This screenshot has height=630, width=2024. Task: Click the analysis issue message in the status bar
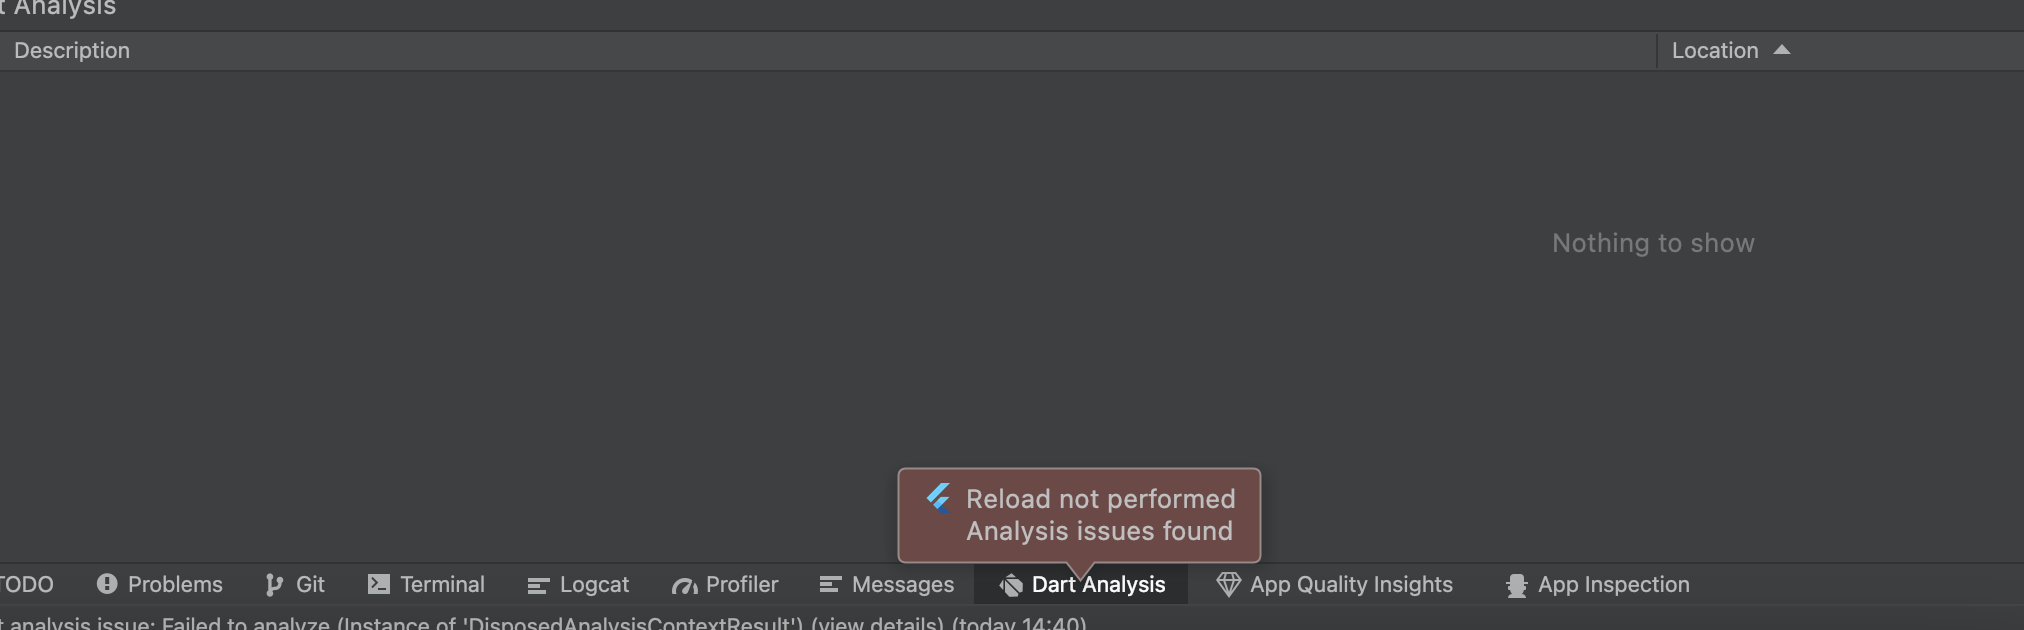(x=400, y=622)
